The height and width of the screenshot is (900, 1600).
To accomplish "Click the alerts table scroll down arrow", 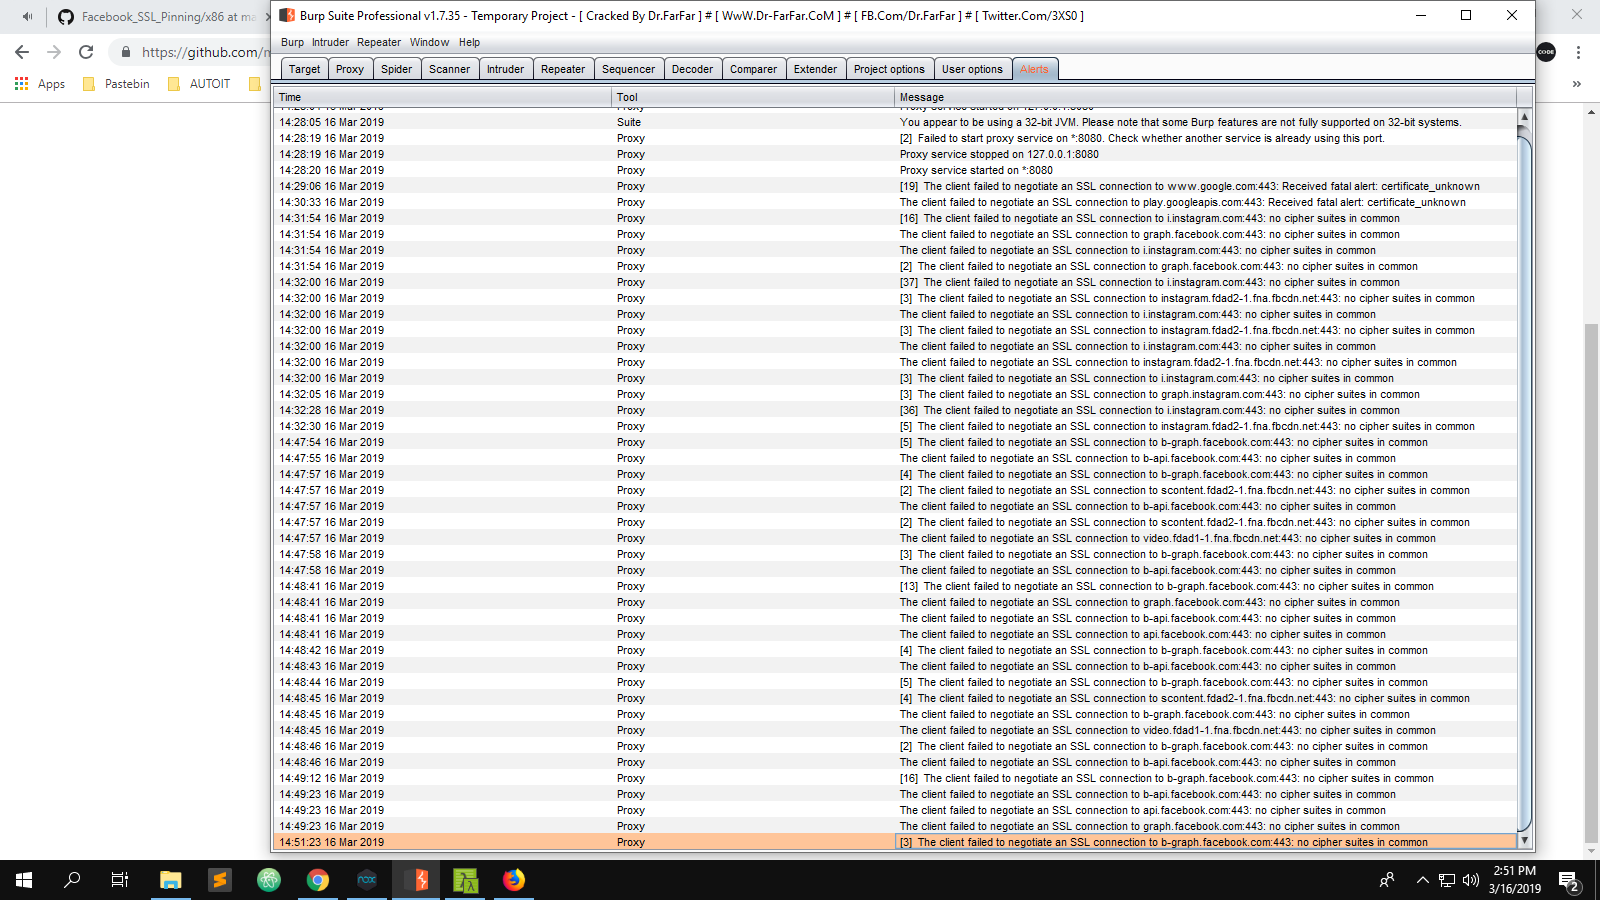I will coord(1524,841).
